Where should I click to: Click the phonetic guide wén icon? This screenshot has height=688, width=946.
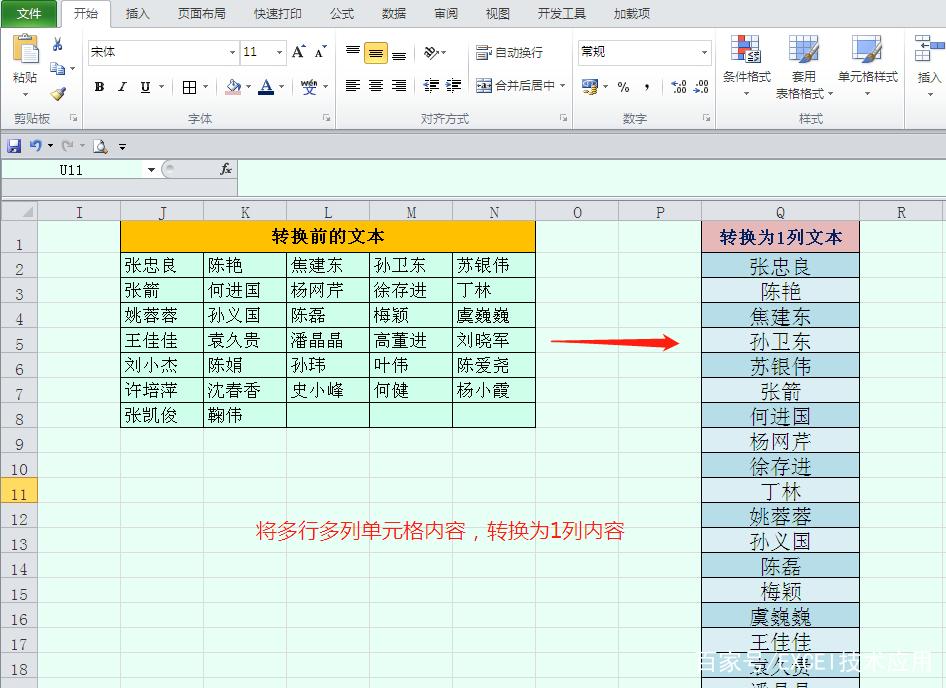[309, 87]
